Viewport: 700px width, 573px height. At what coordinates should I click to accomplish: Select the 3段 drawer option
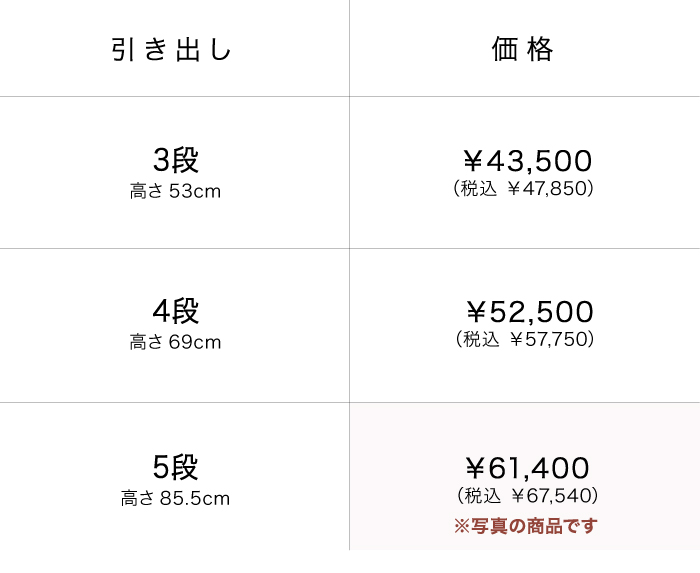pos(175,160)
